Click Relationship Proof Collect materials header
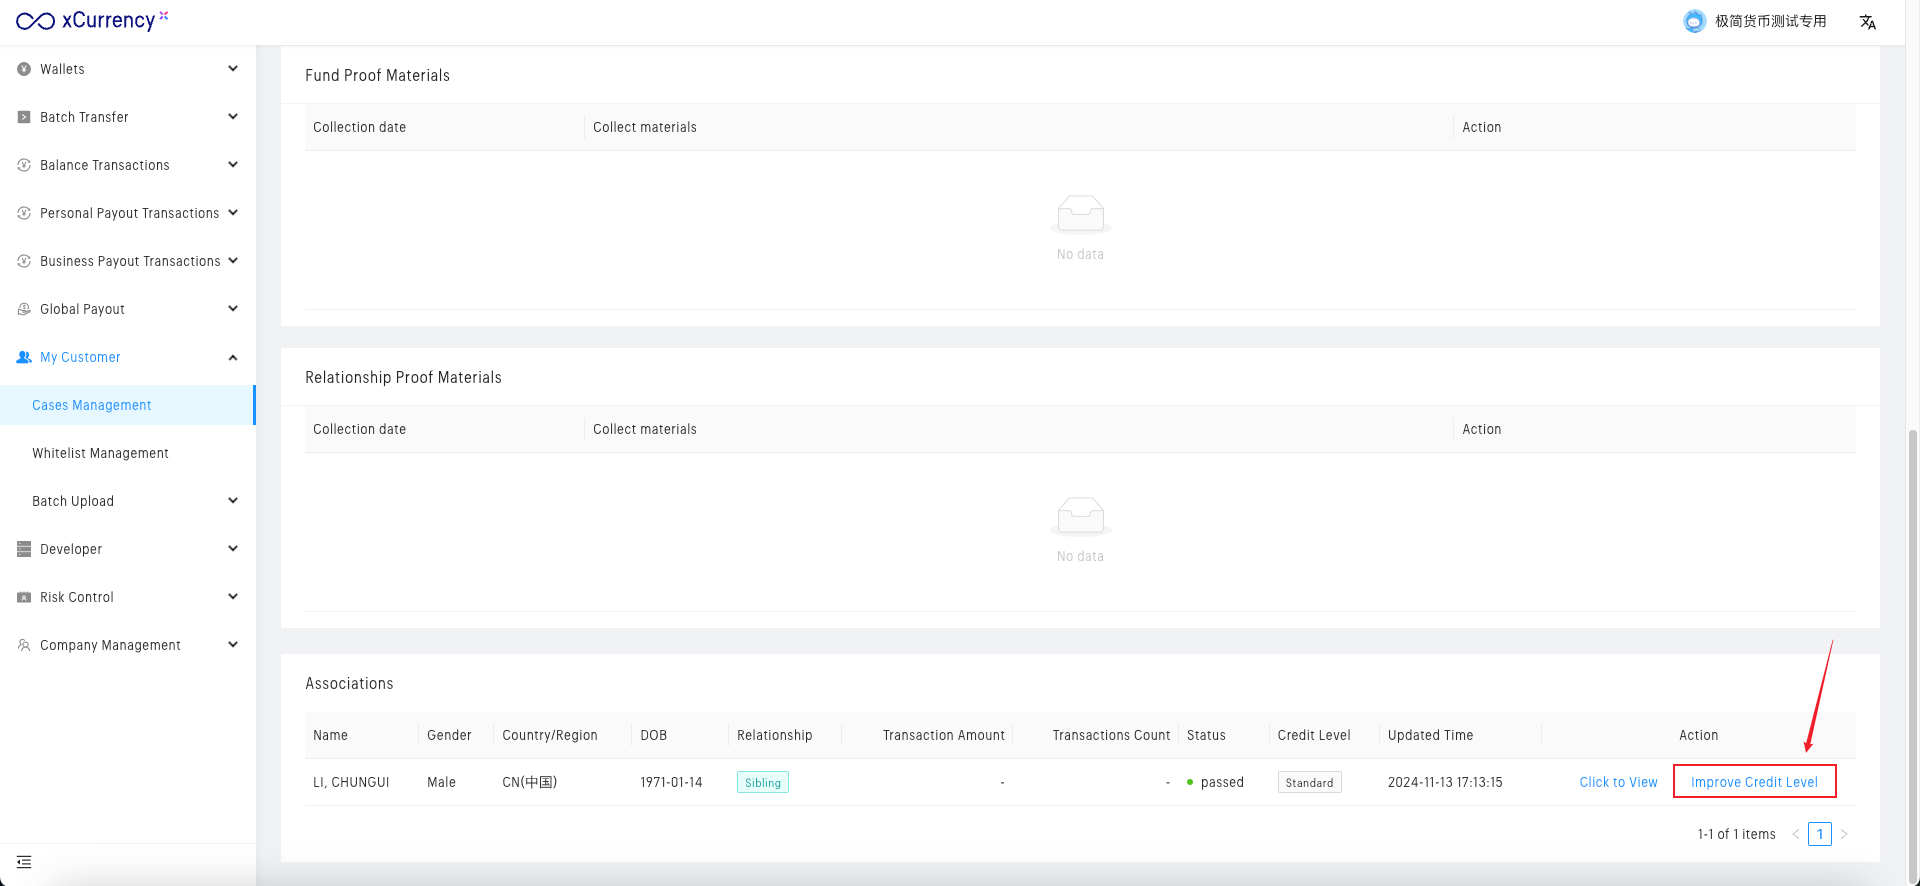The image size is (1920, 886). pyautogui.click(x=645, y=429)
